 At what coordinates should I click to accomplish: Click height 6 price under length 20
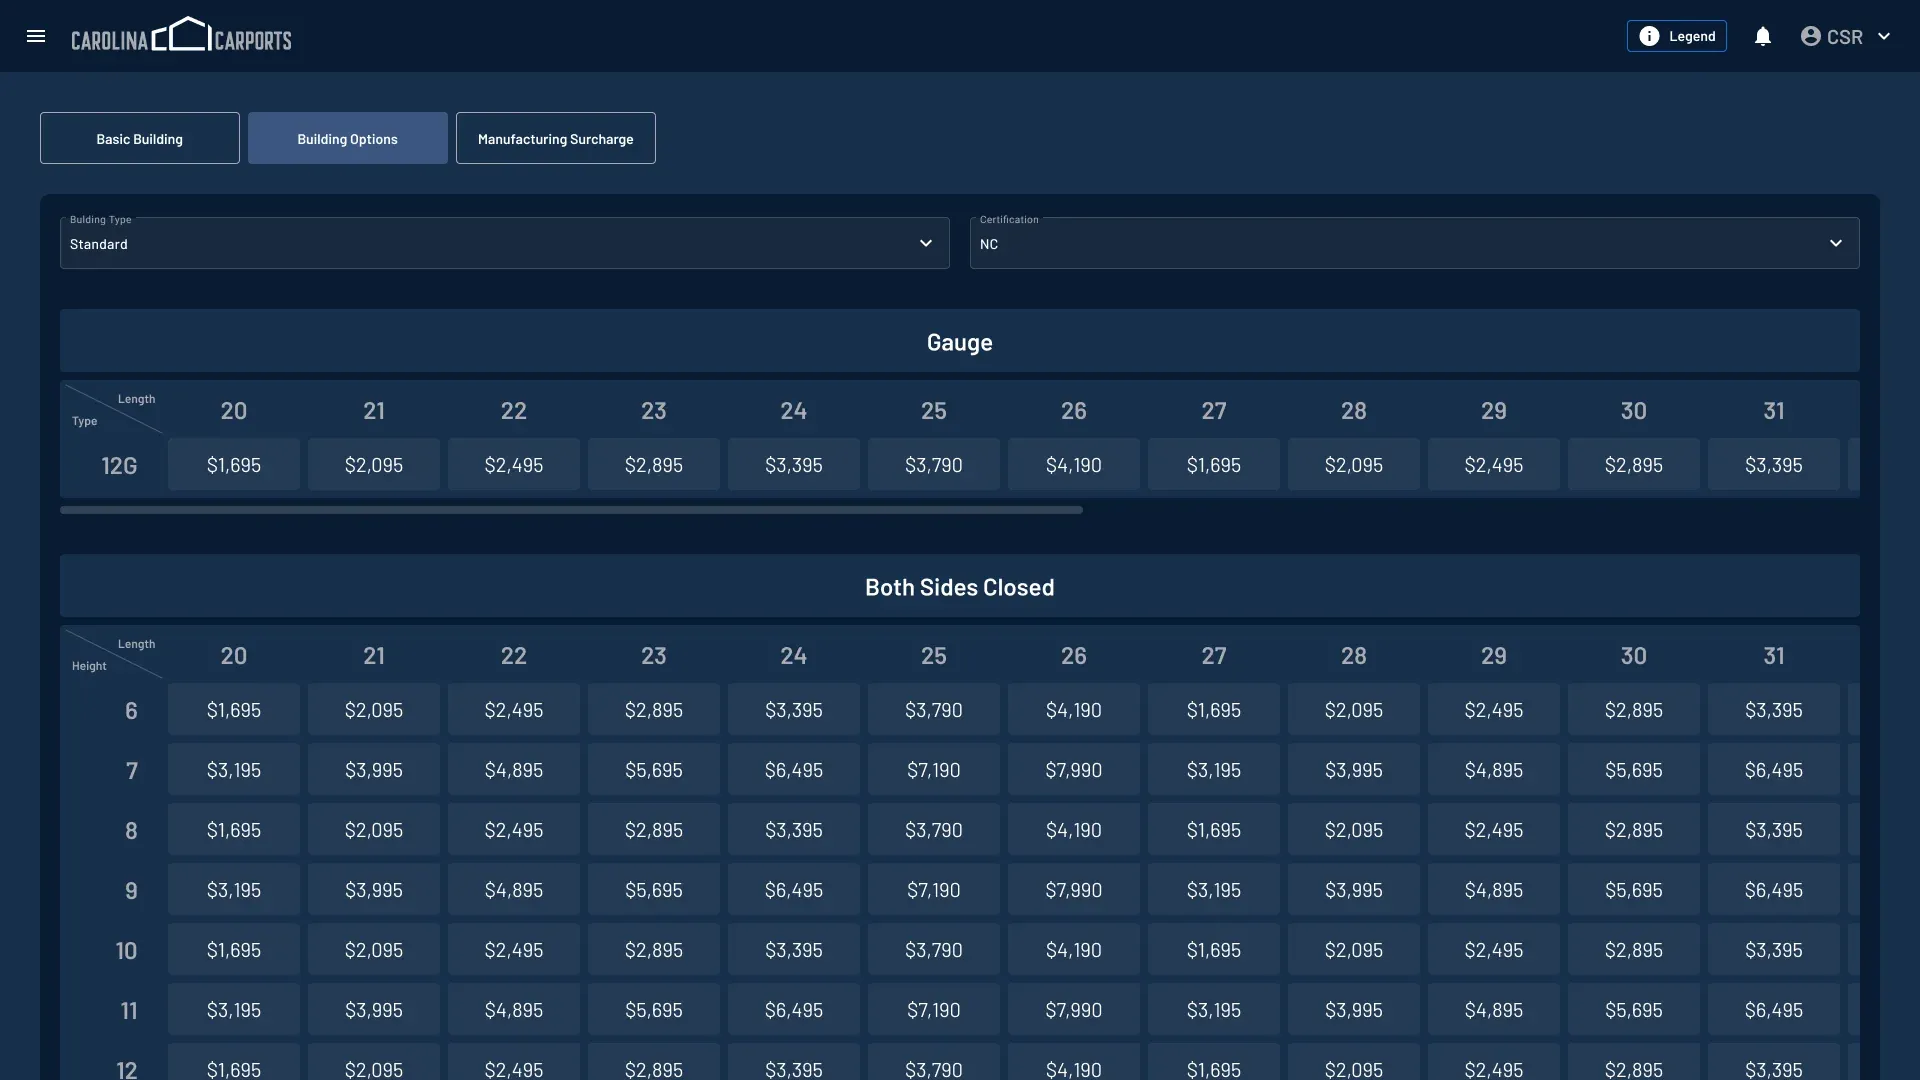pyautogui.click(x=234, y=709)
